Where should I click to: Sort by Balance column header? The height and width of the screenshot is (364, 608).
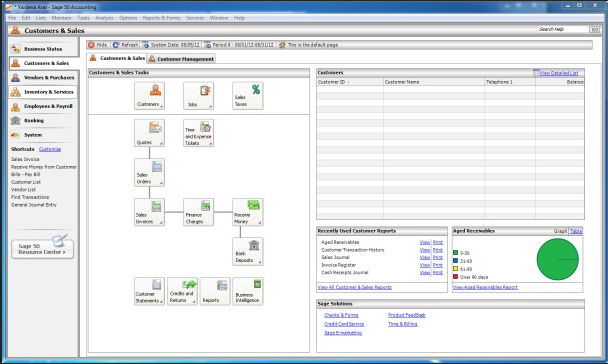(560, 82)
